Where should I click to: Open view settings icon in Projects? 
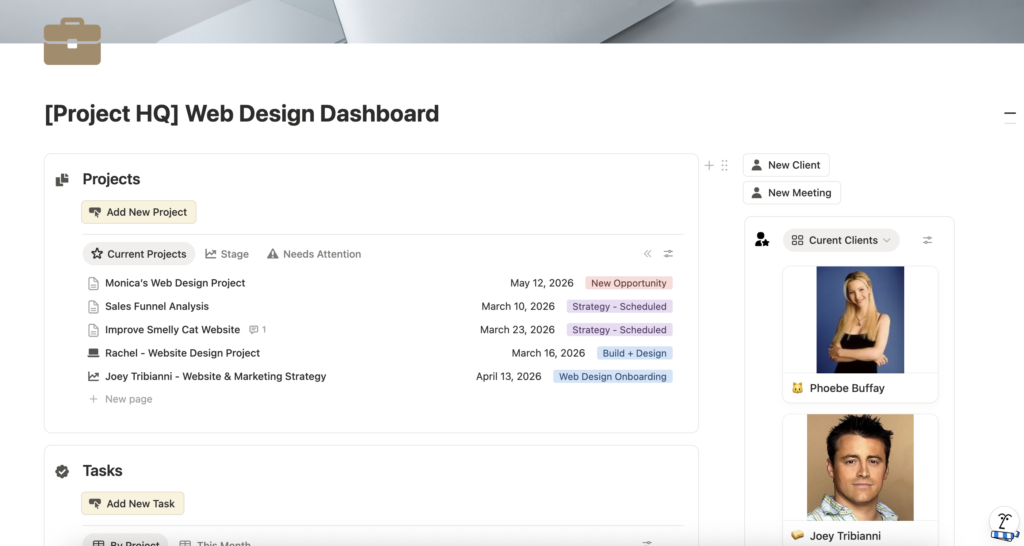pos(668,253)
